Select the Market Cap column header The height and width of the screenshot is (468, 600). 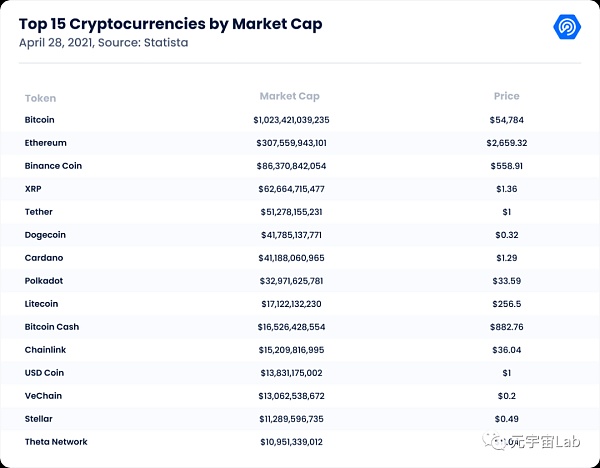click(289, 97)
